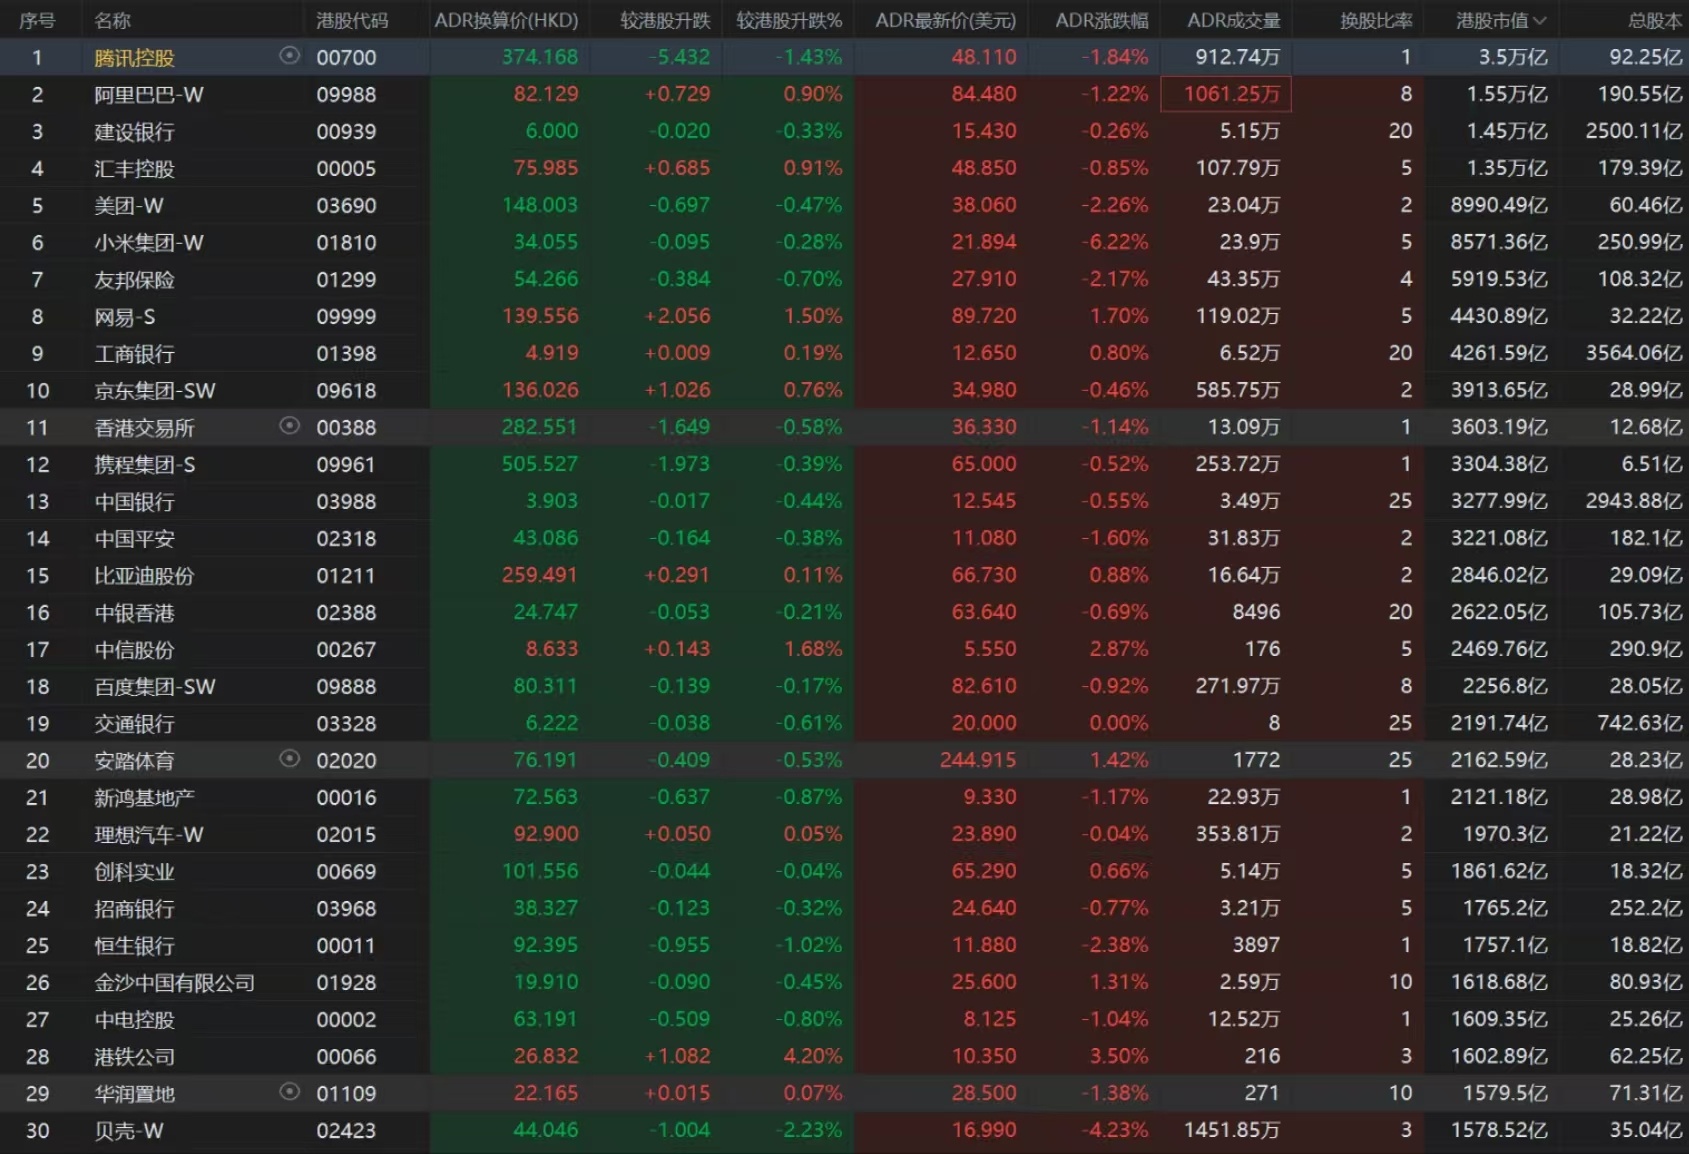Open the 港铁公司 stock name
Screen dimensions: 1689x1154
point(134,1057)
